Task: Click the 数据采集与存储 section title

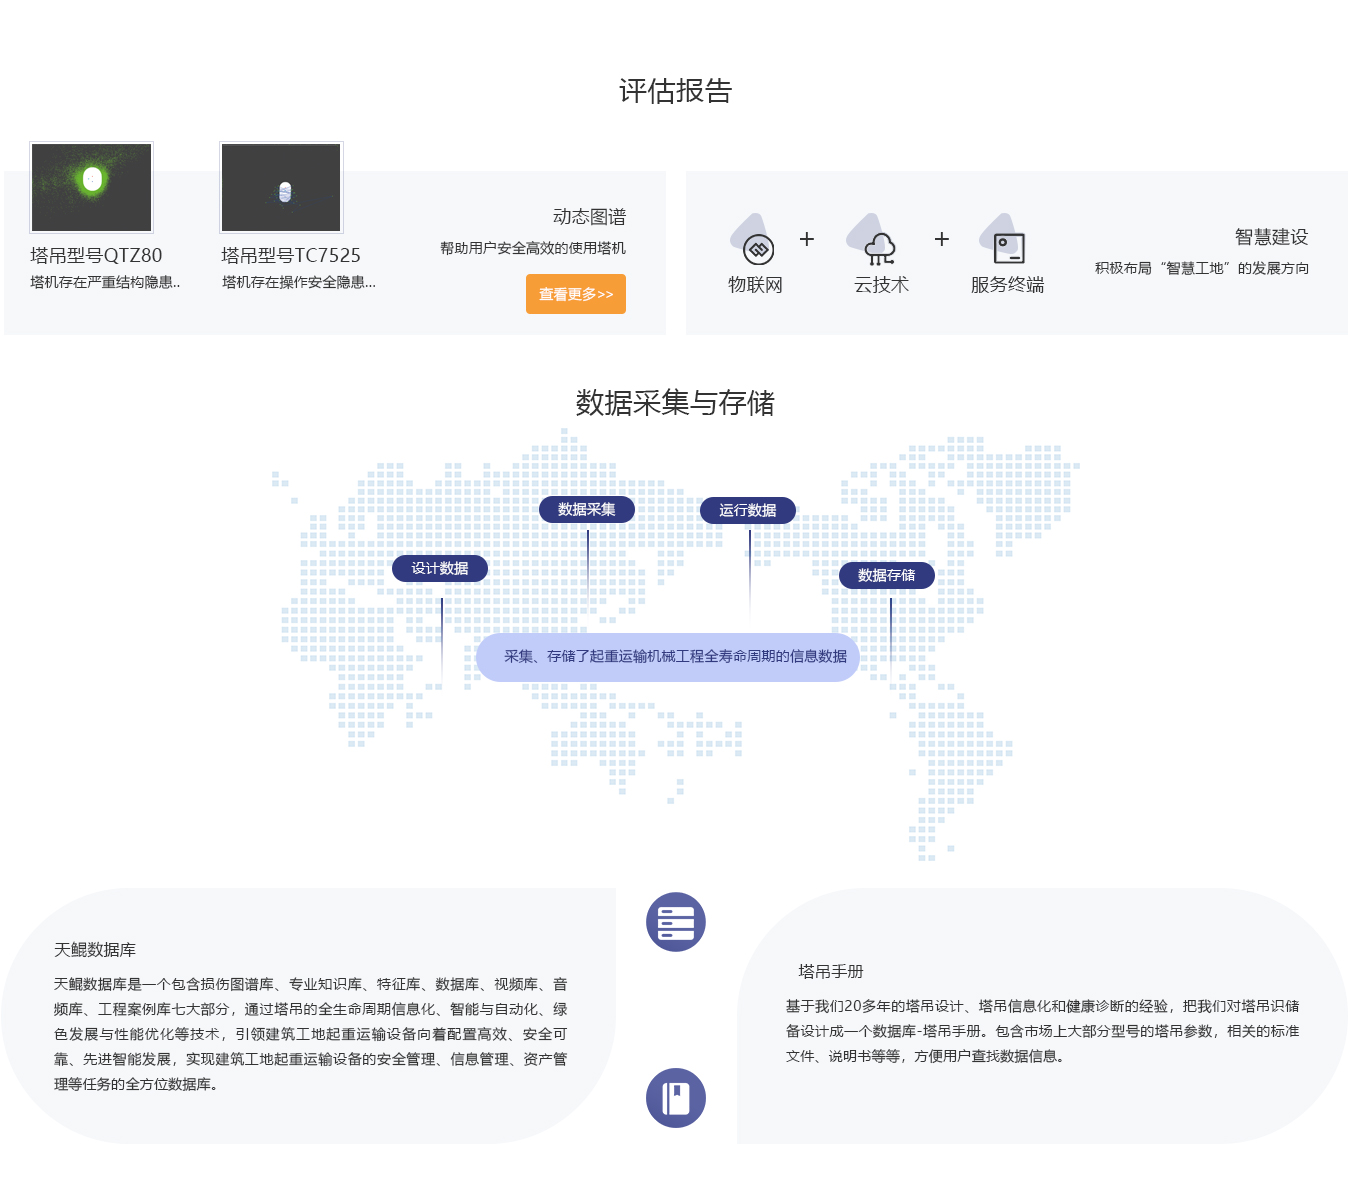Action: coord(675,403)
